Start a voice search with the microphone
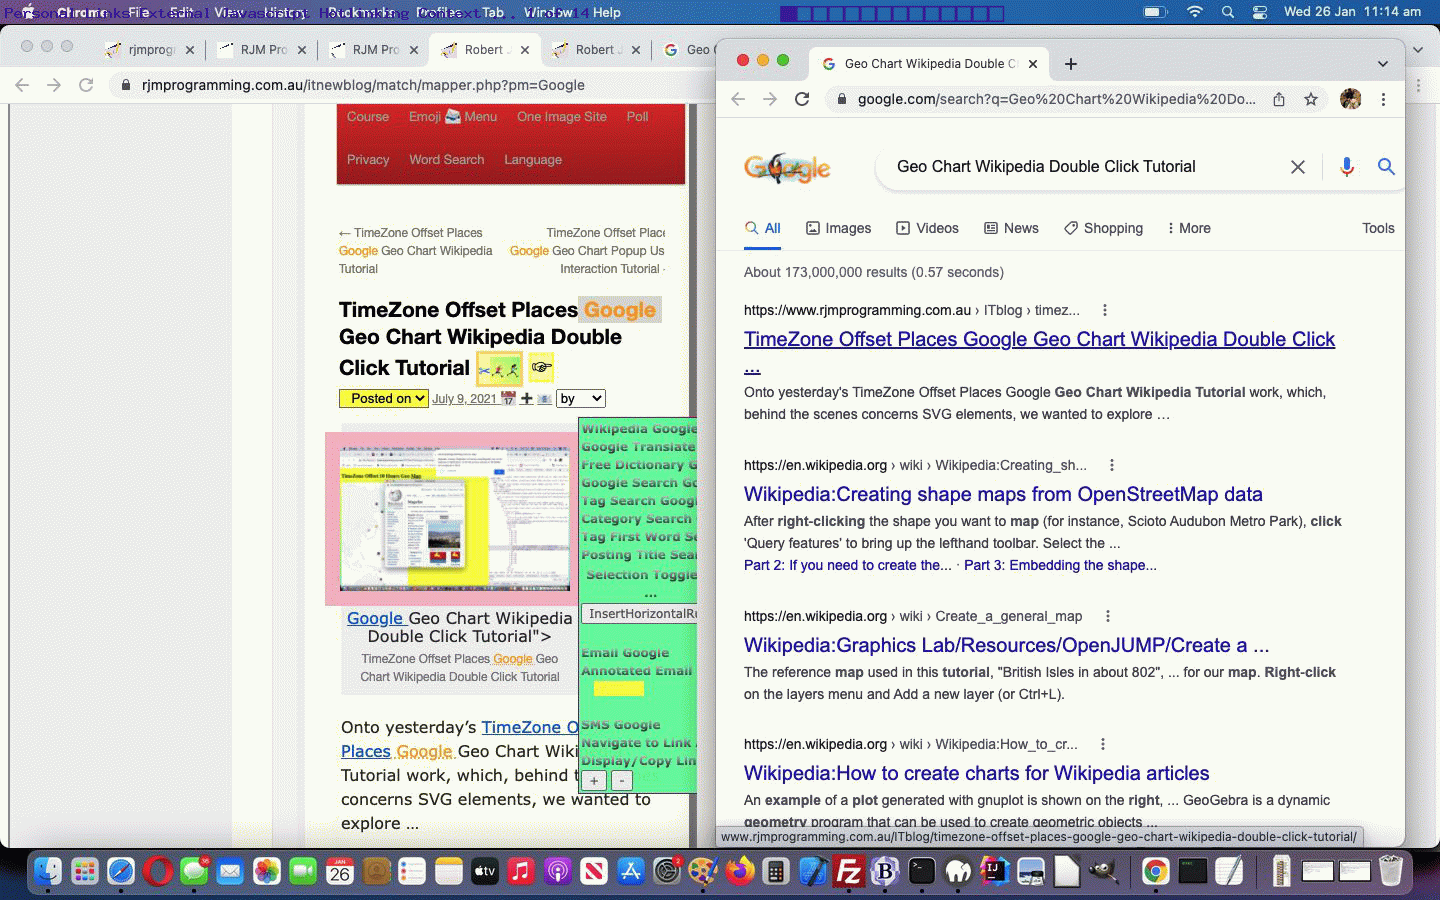Viewport: 1440px width, 900px height. point(1347,167)
